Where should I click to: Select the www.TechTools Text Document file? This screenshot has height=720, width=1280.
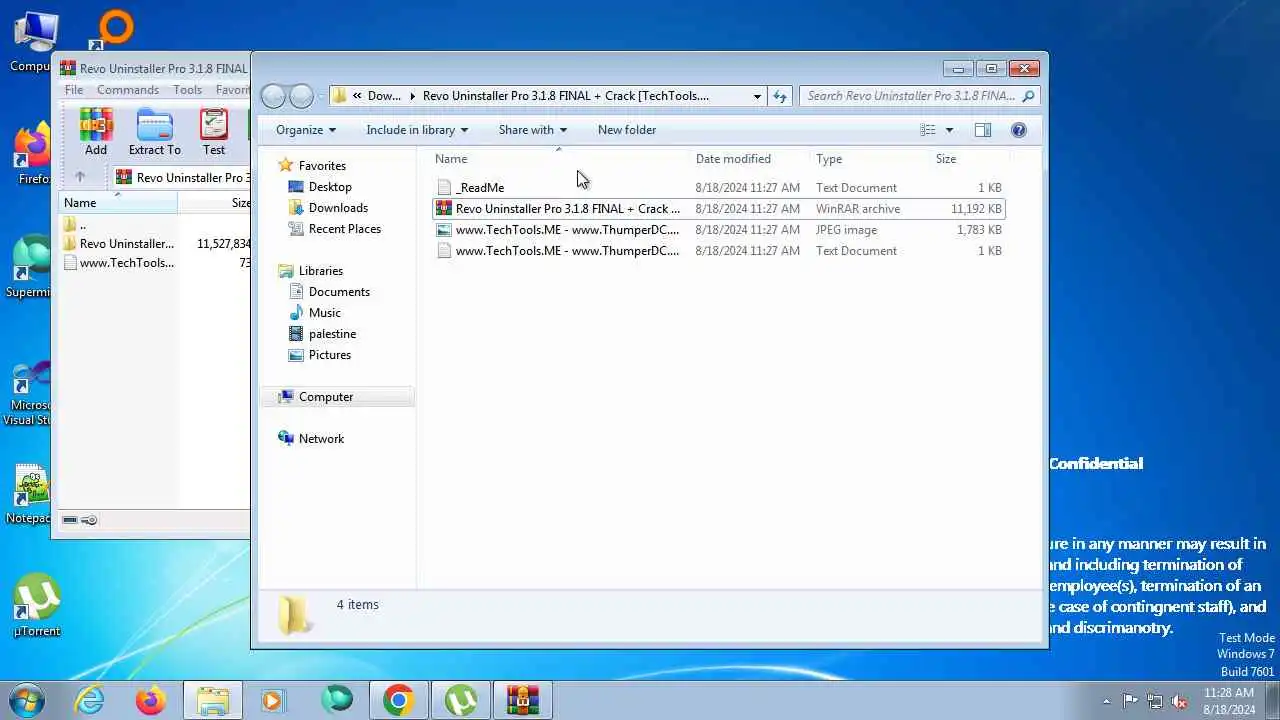(x=718, y=251)
